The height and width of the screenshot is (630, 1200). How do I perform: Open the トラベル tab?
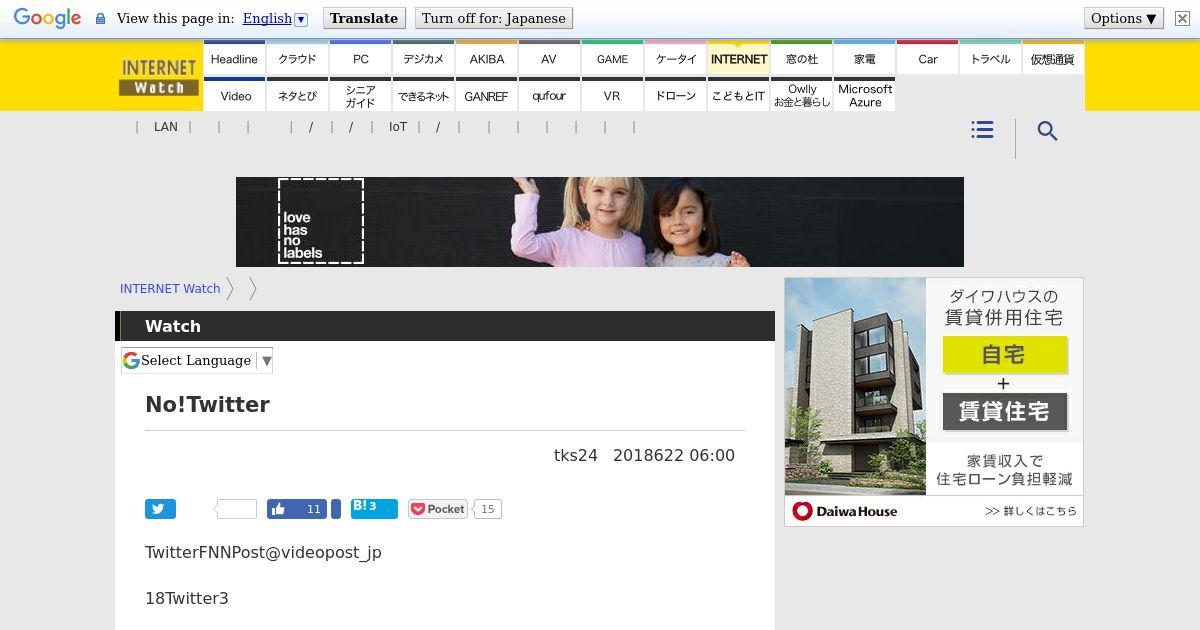click(x=990, y=58)
